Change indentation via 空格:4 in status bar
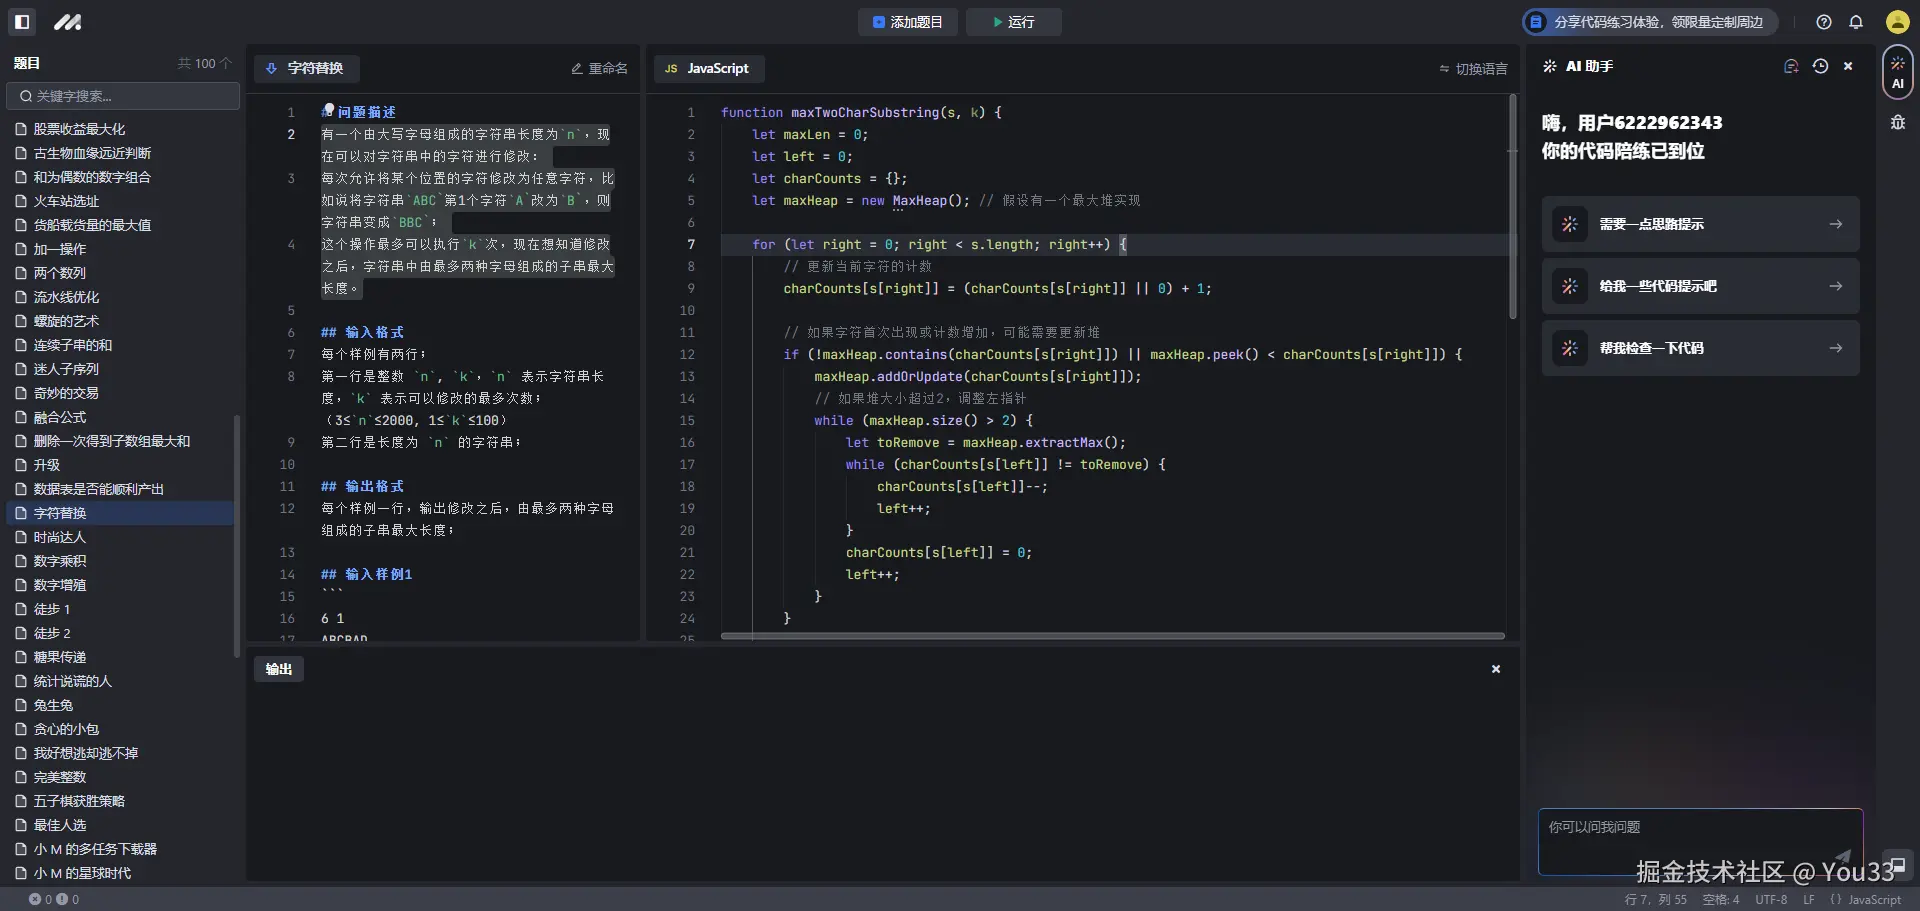Viewport: 1920px width, 911px height. 1719,899
